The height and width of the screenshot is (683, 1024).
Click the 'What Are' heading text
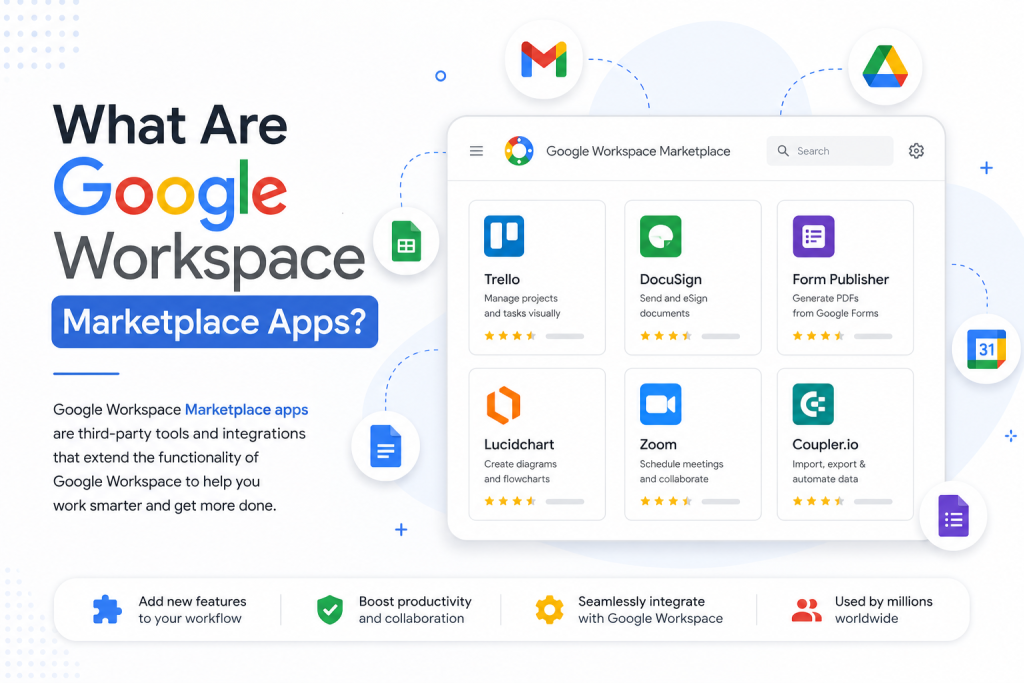click(x=170, y=124)
